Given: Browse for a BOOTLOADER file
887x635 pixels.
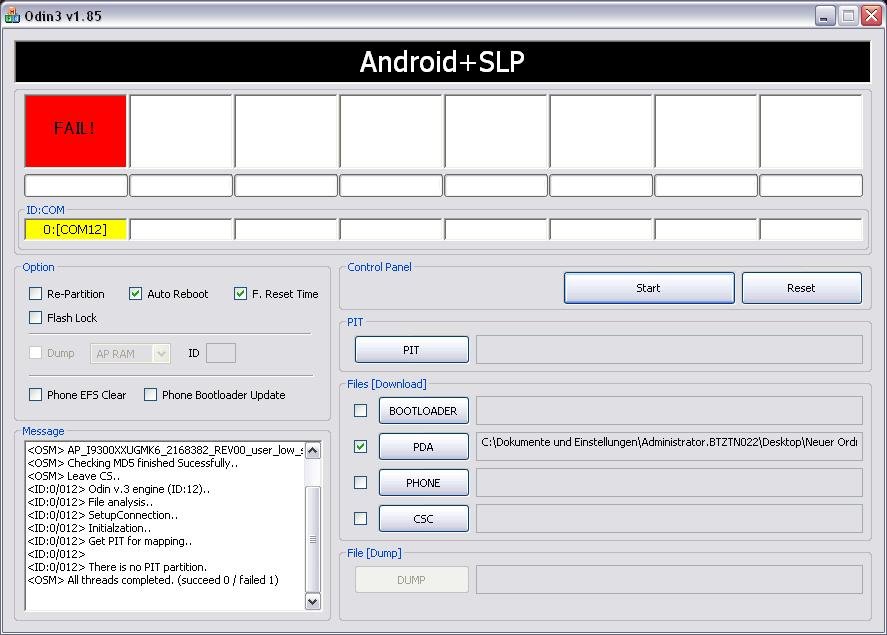Looking at the screenshot, I should 424,411.
